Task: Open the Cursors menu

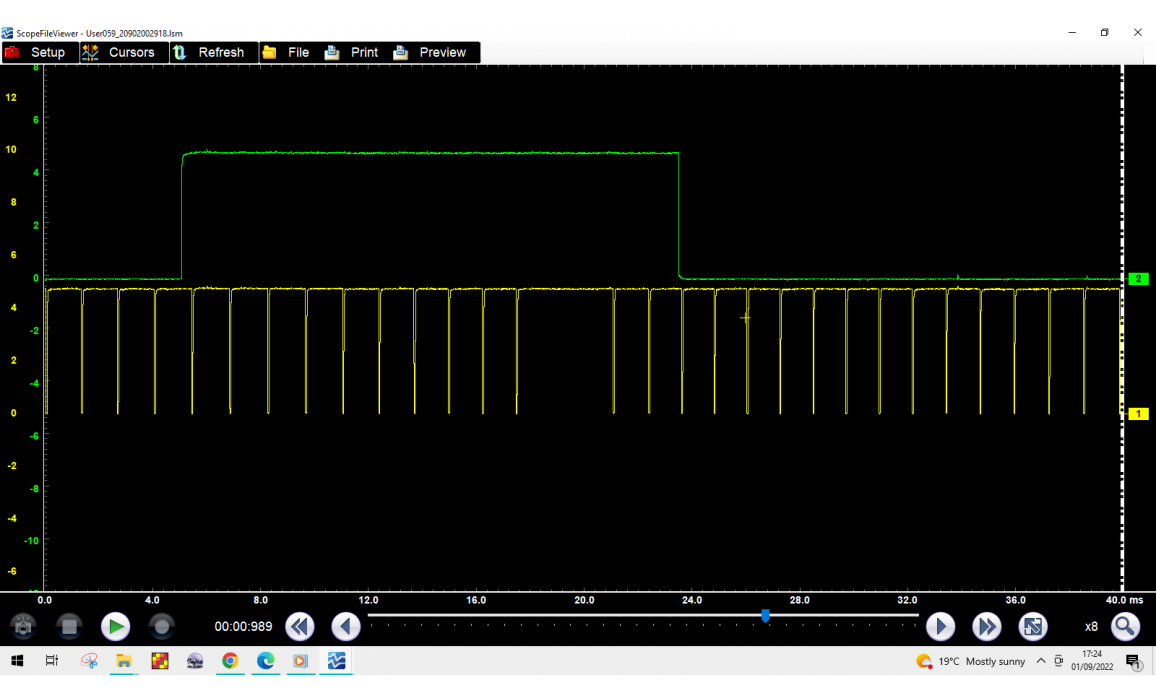Action: (119, 52)
